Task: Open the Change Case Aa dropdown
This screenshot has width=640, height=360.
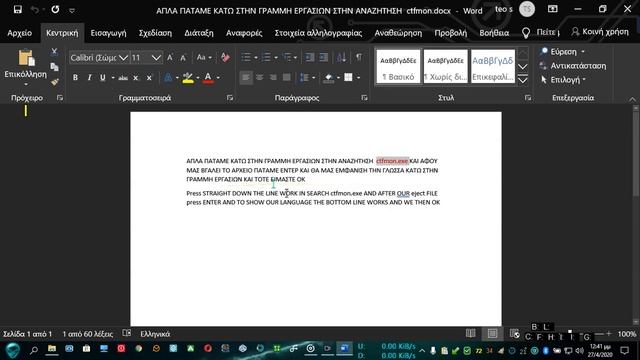Action: click(204, 58)
